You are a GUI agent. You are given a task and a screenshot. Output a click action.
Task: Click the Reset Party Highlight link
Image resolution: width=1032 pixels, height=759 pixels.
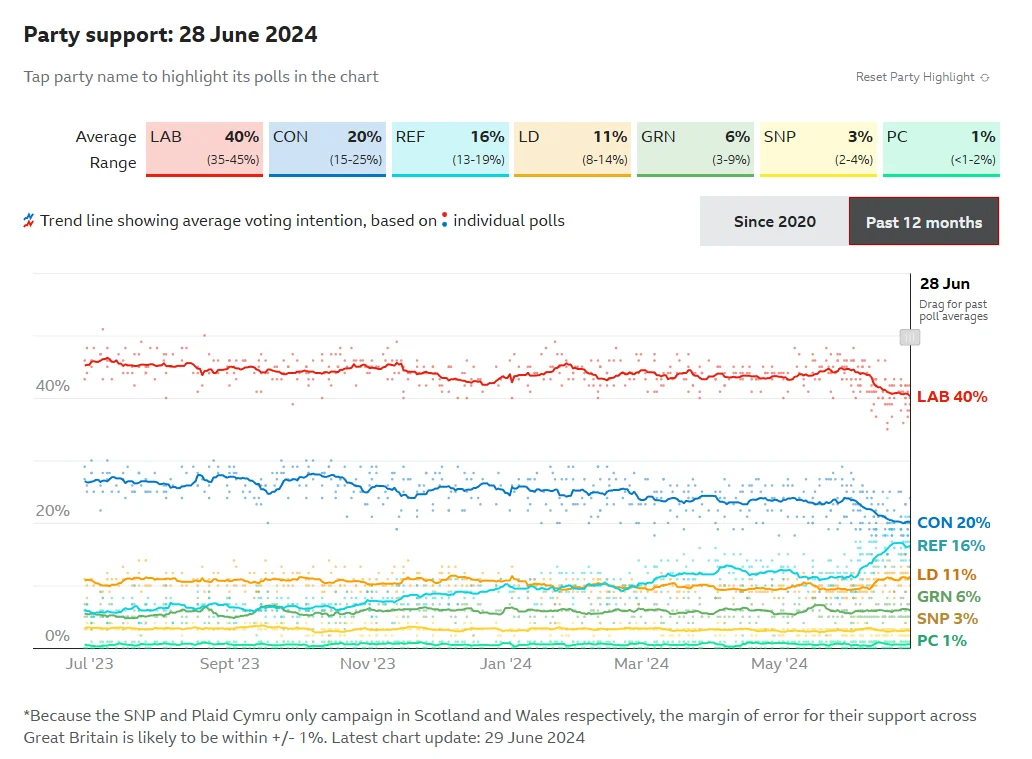[915, 77]
